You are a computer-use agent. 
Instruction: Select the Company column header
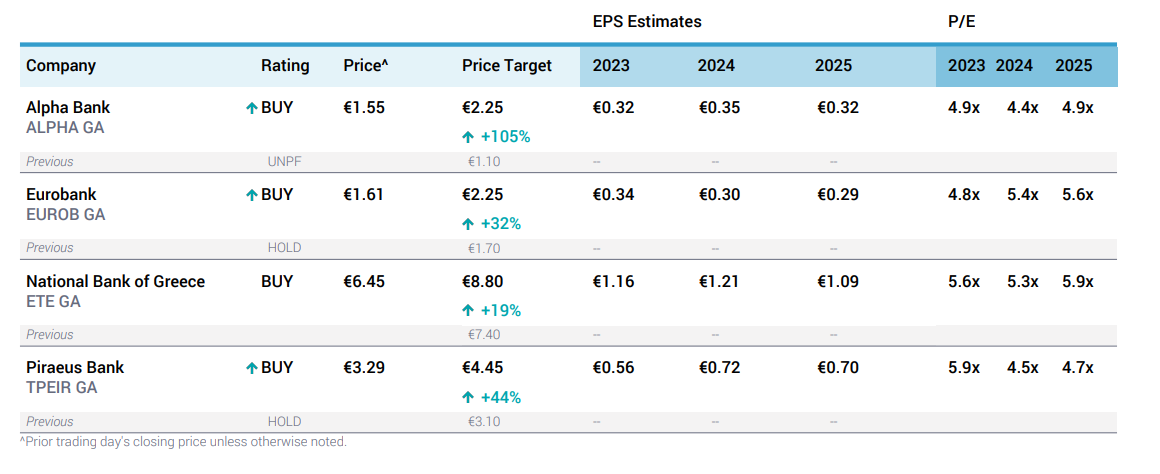point(61,66)
